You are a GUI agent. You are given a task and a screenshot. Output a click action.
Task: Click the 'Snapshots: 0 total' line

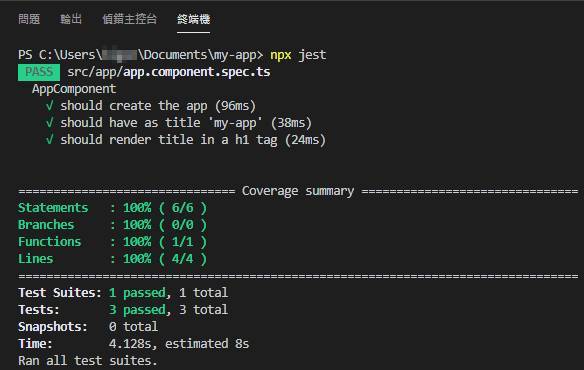click(x=88, y=327)
